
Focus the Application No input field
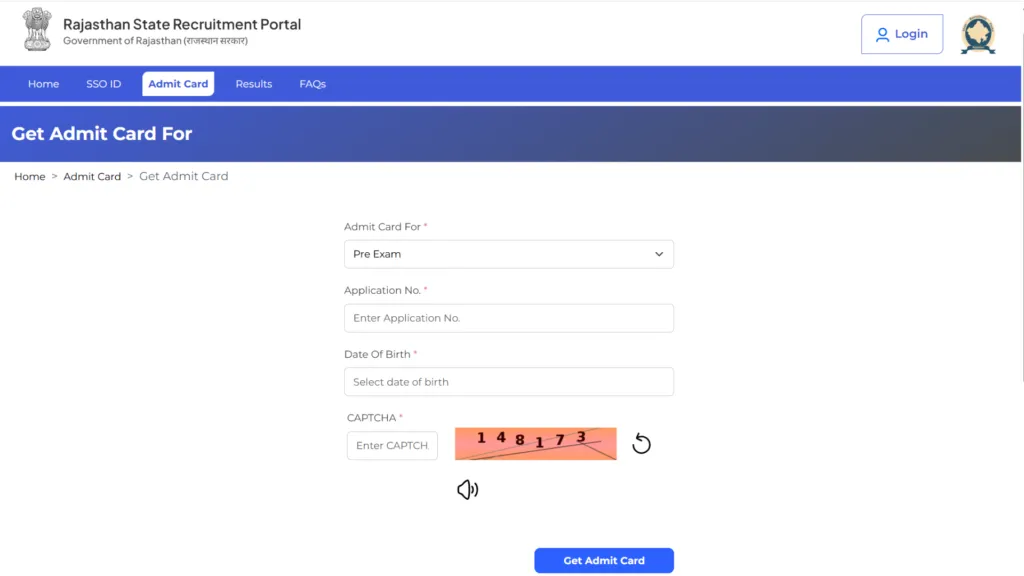508,317
